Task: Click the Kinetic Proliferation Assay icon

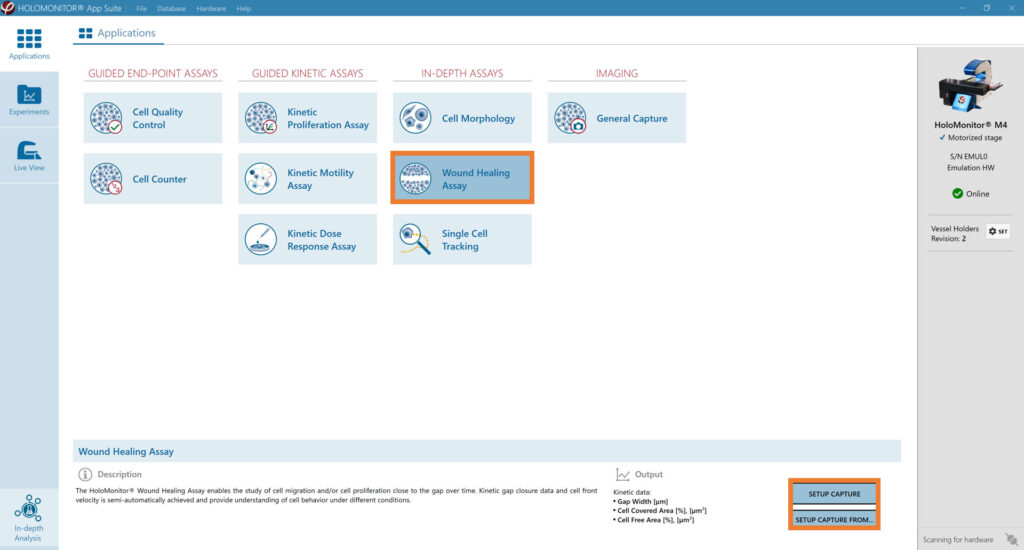Action: tap(261, 118)
